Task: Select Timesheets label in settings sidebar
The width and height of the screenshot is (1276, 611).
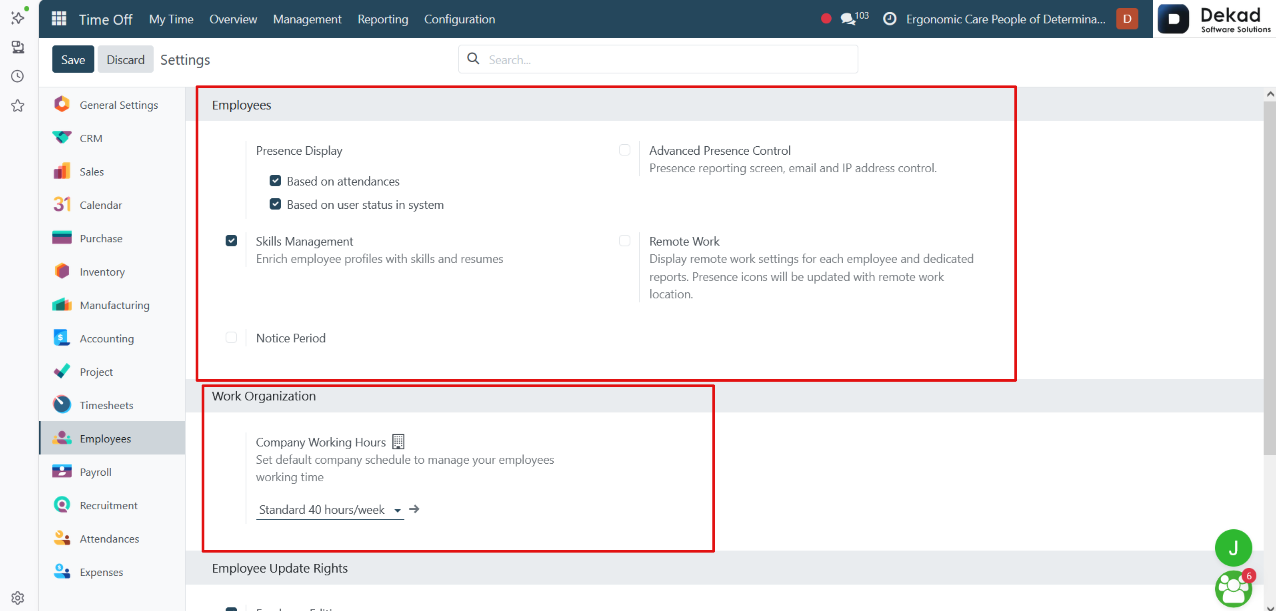Action: (x=107, y=405)
